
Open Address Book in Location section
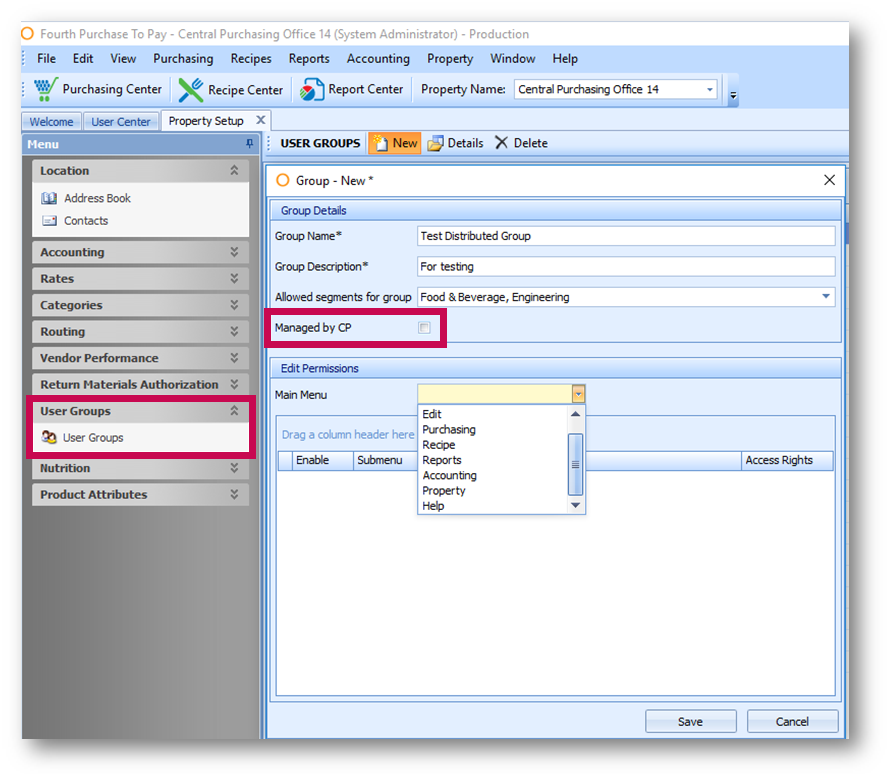[97, 198]
